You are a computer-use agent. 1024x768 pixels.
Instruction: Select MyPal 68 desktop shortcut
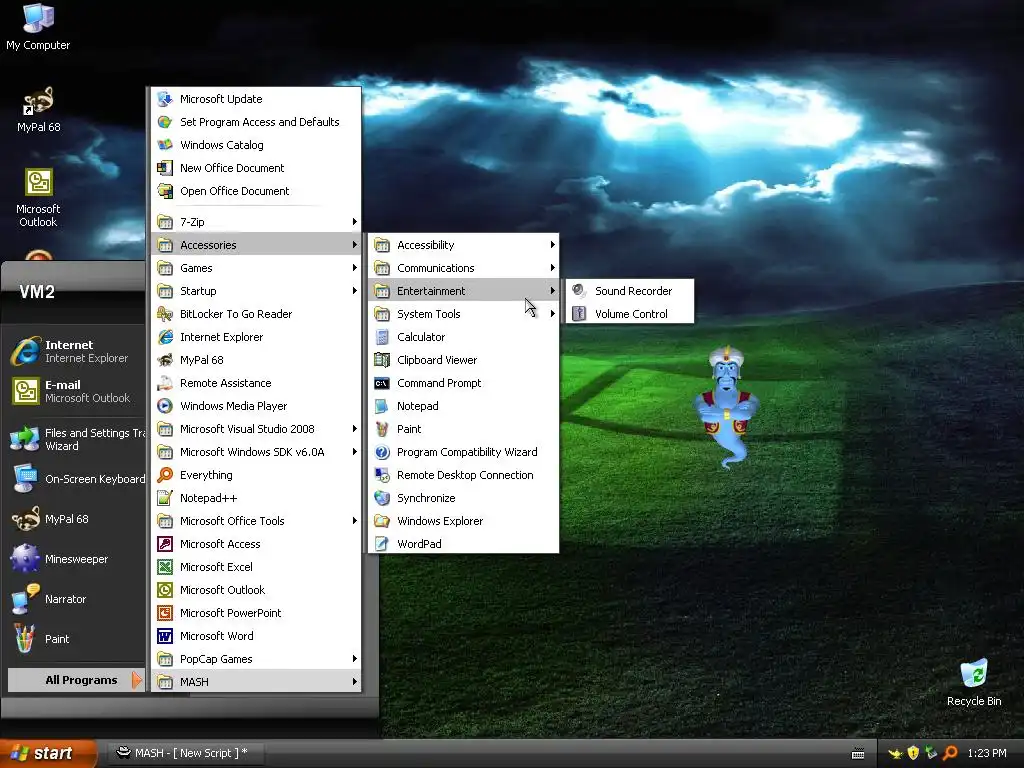(x=39, y=109)
